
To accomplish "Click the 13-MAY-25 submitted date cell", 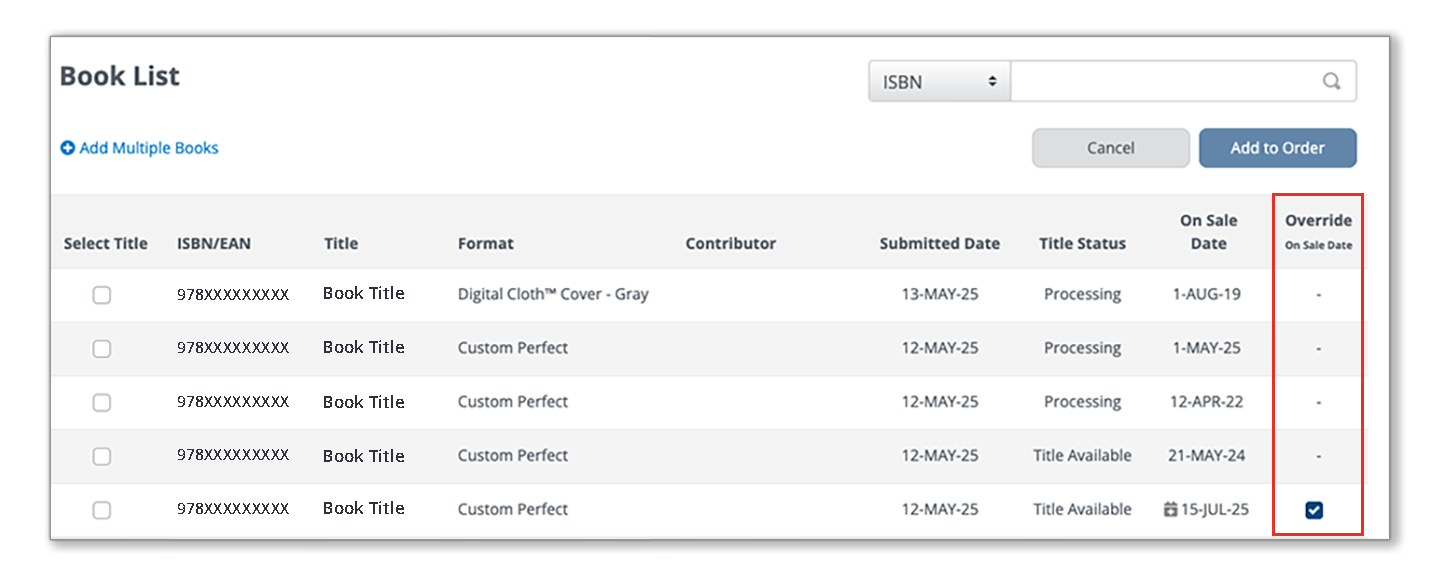I will click(x=940, y=294).
